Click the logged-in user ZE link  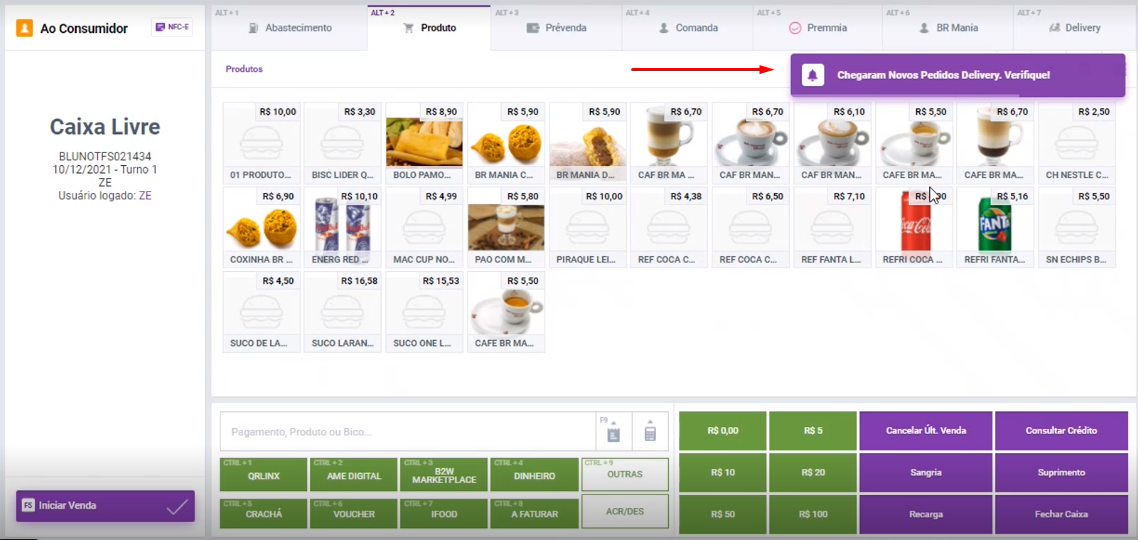pos(145,195)
